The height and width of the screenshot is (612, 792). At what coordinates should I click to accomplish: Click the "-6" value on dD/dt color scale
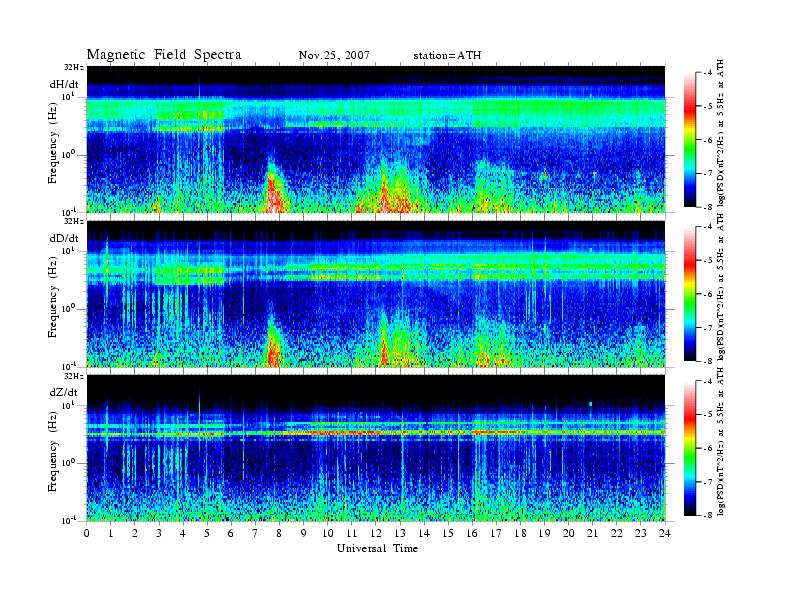pyautogui.click(x=708, y=294)
